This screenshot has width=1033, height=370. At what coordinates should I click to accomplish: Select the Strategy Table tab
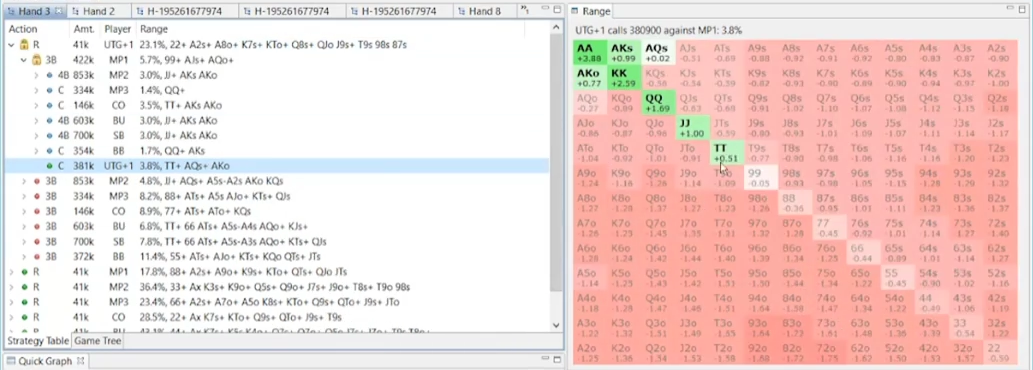pos(38,341)
